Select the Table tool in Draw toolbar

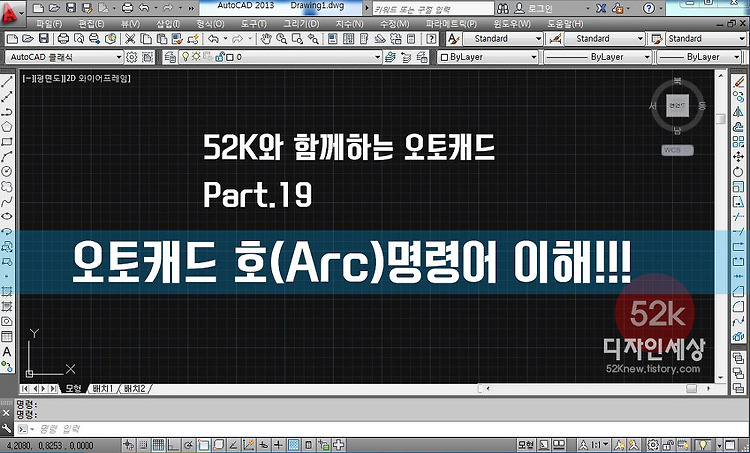[x=7, y=336]
